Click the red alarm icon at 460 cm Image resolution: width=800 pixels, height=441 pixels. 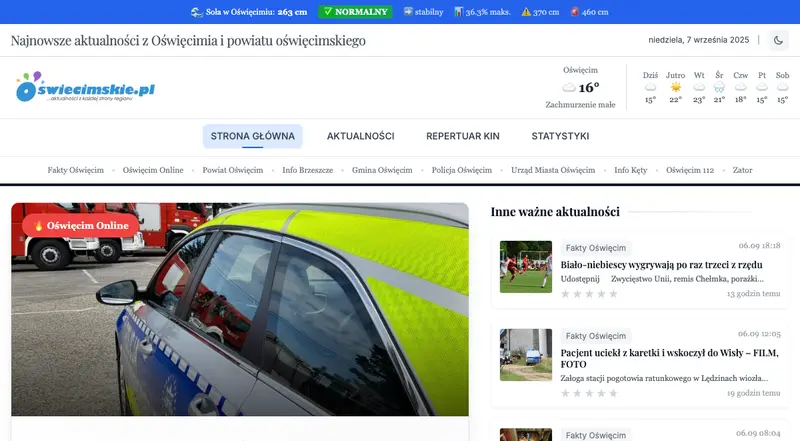(x=574, y=12)
